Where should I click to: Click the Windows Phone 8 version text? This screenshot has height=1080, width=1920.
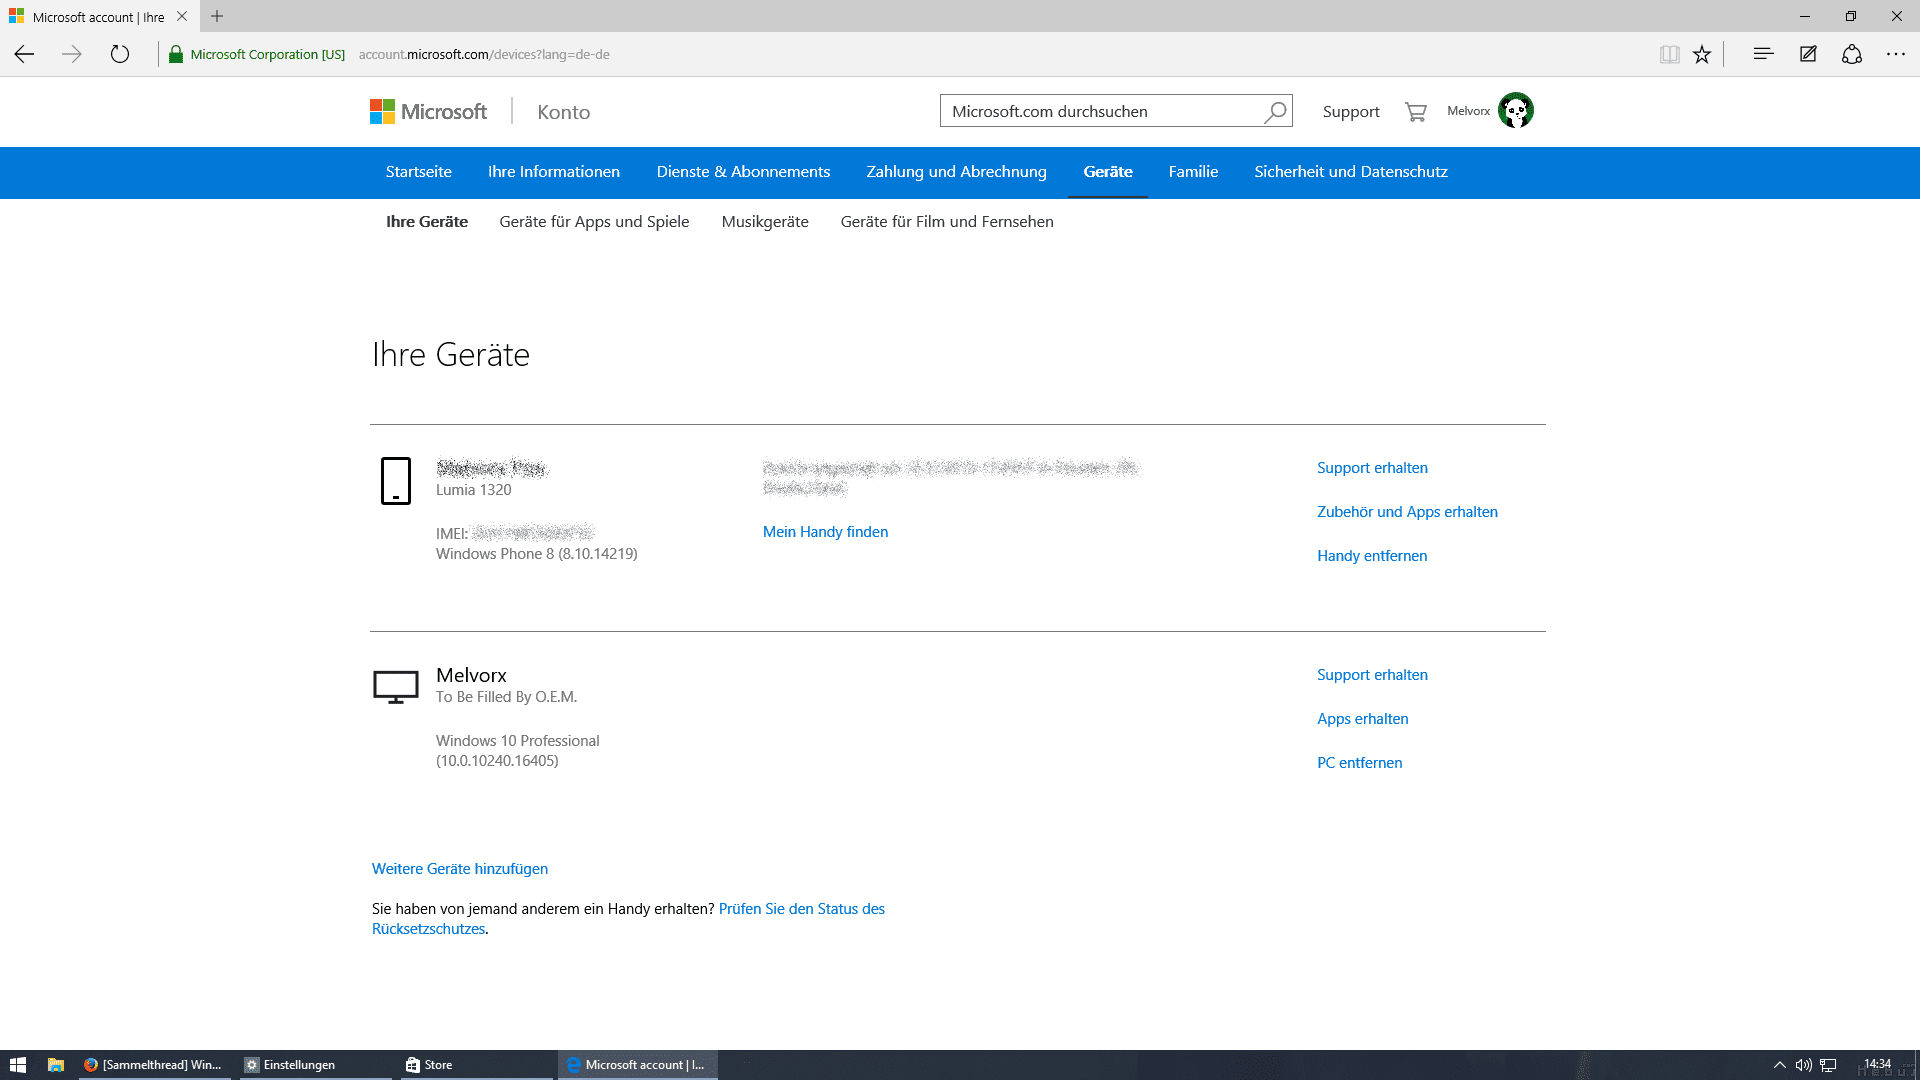point(536,554)
